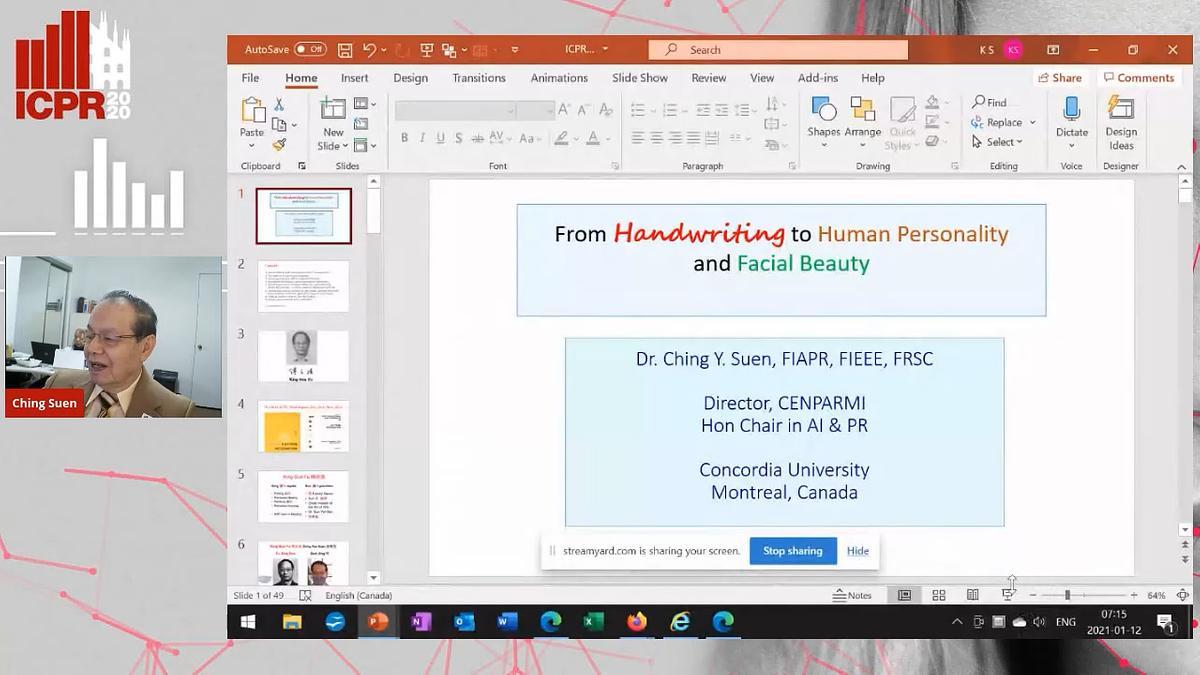Click the Align Left icon
This screenshot has height=675, width=1200.
pyautogui.click(x=637, y=138)
